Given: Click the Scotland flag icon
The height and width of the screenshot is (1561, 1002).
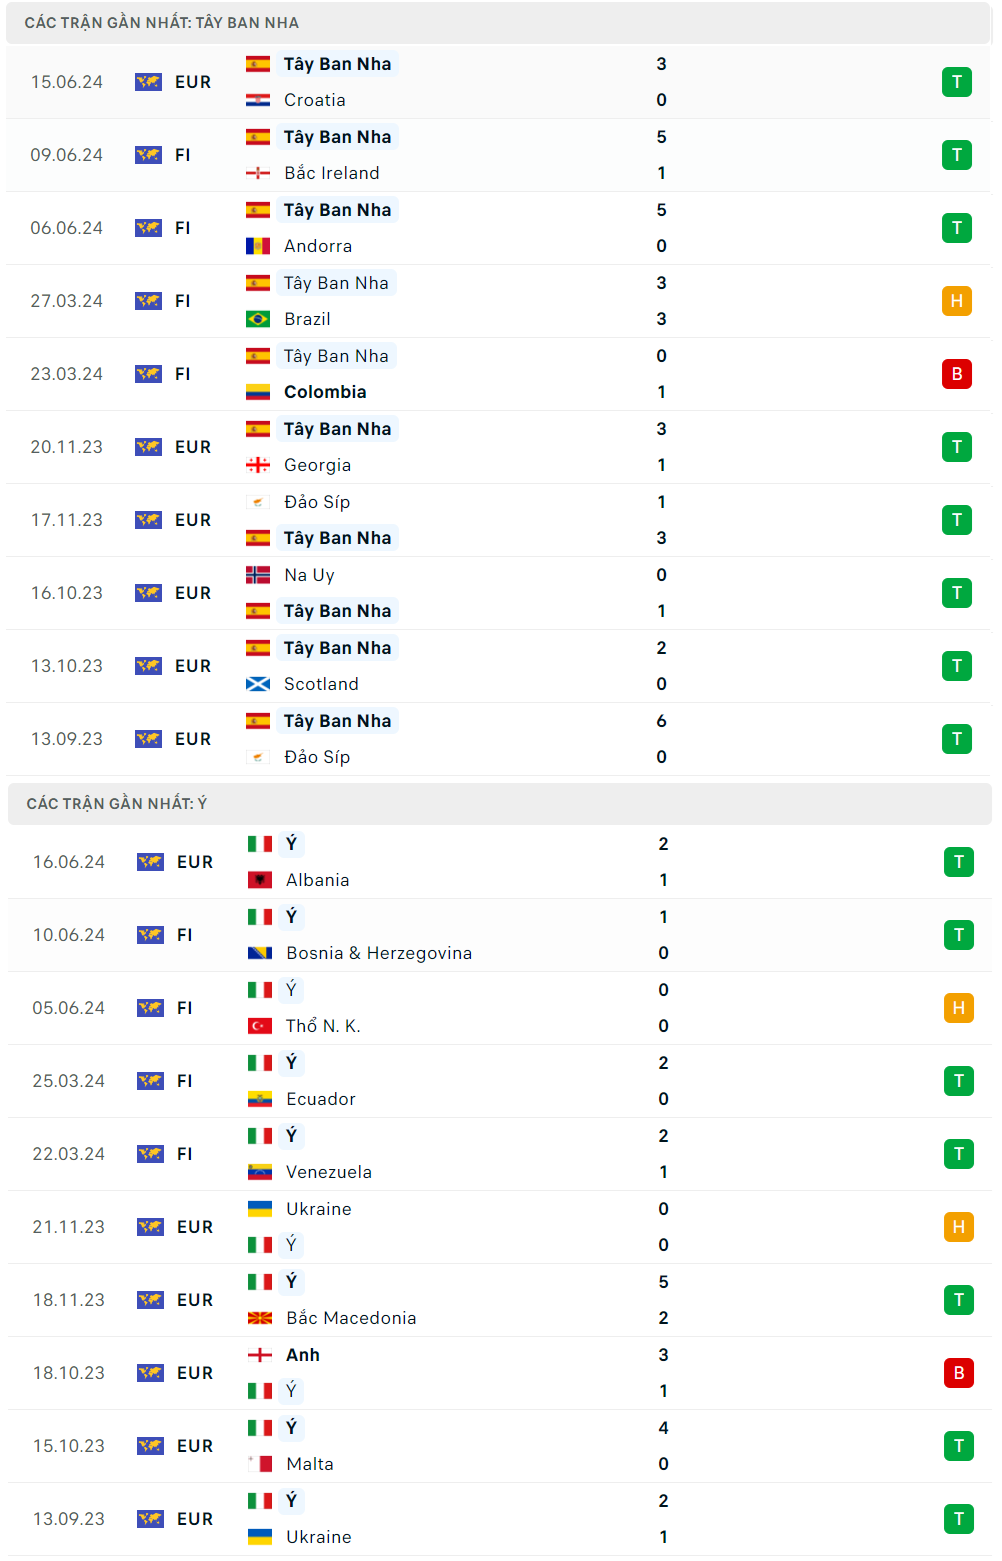Looking at the screenshot, I should point(258,684).
